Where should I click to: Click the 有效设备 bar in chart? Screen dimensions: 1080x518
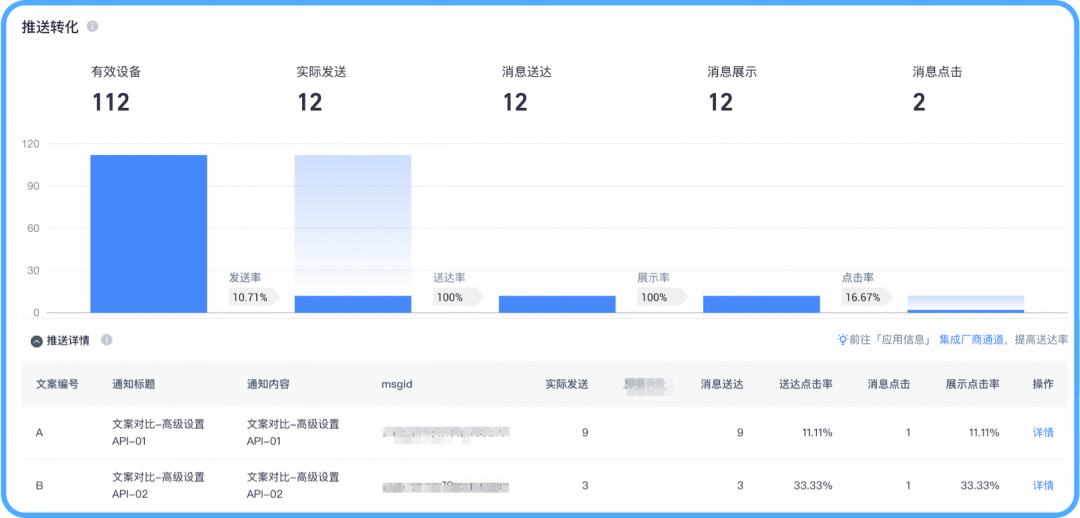click(149, 234)
